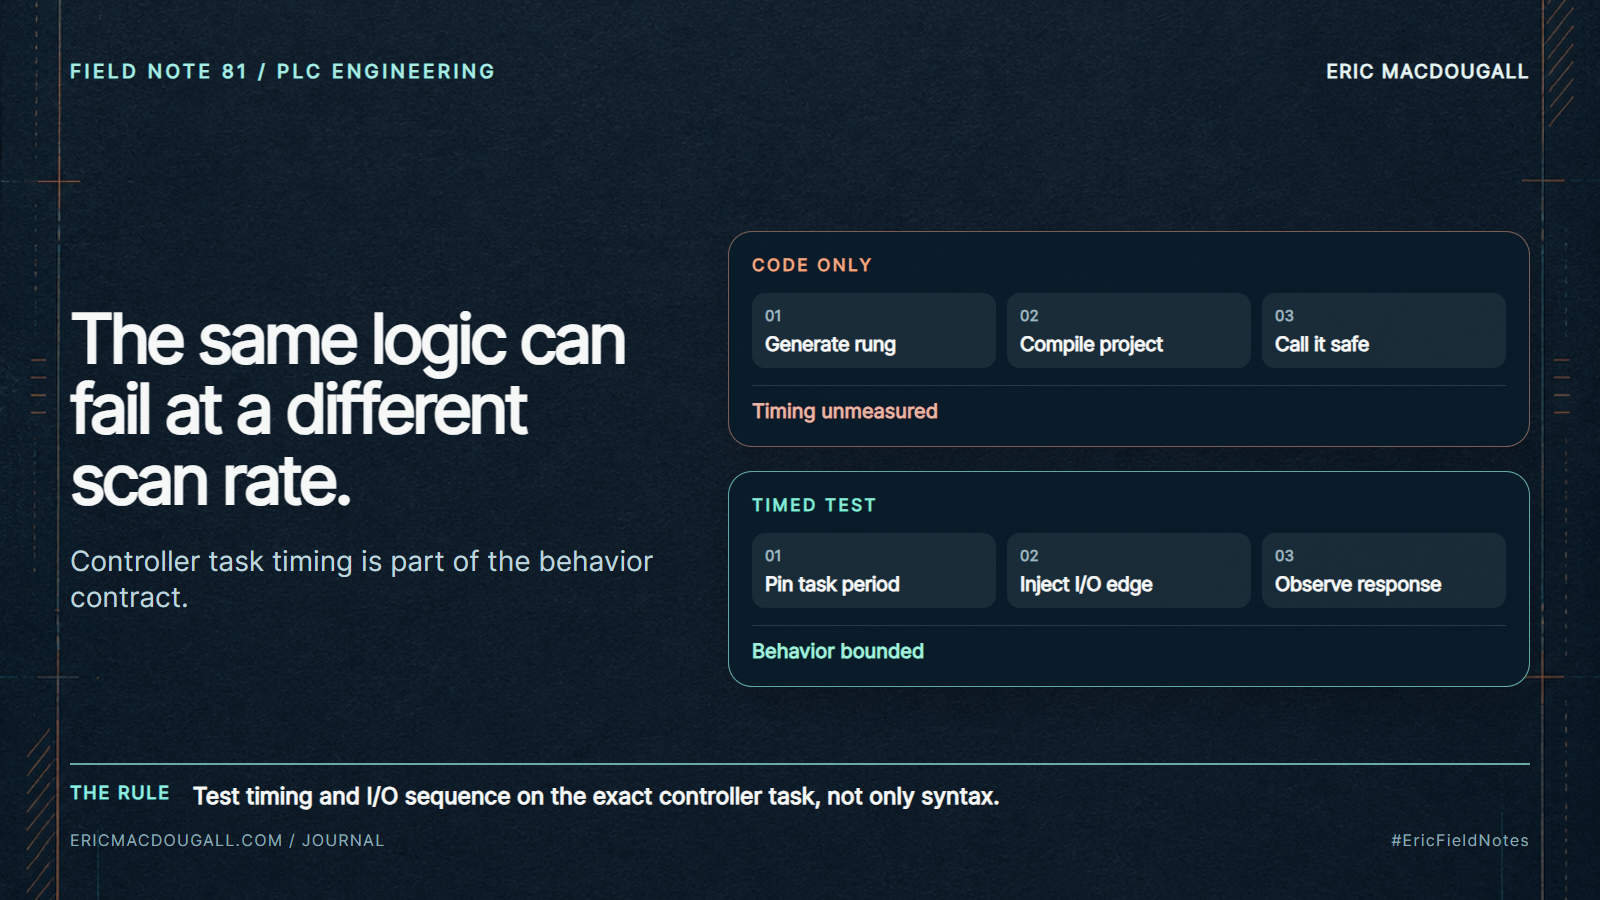Click the 'CODE ONLY' panel heading
1600x900 pixels.
click(812, 265)
